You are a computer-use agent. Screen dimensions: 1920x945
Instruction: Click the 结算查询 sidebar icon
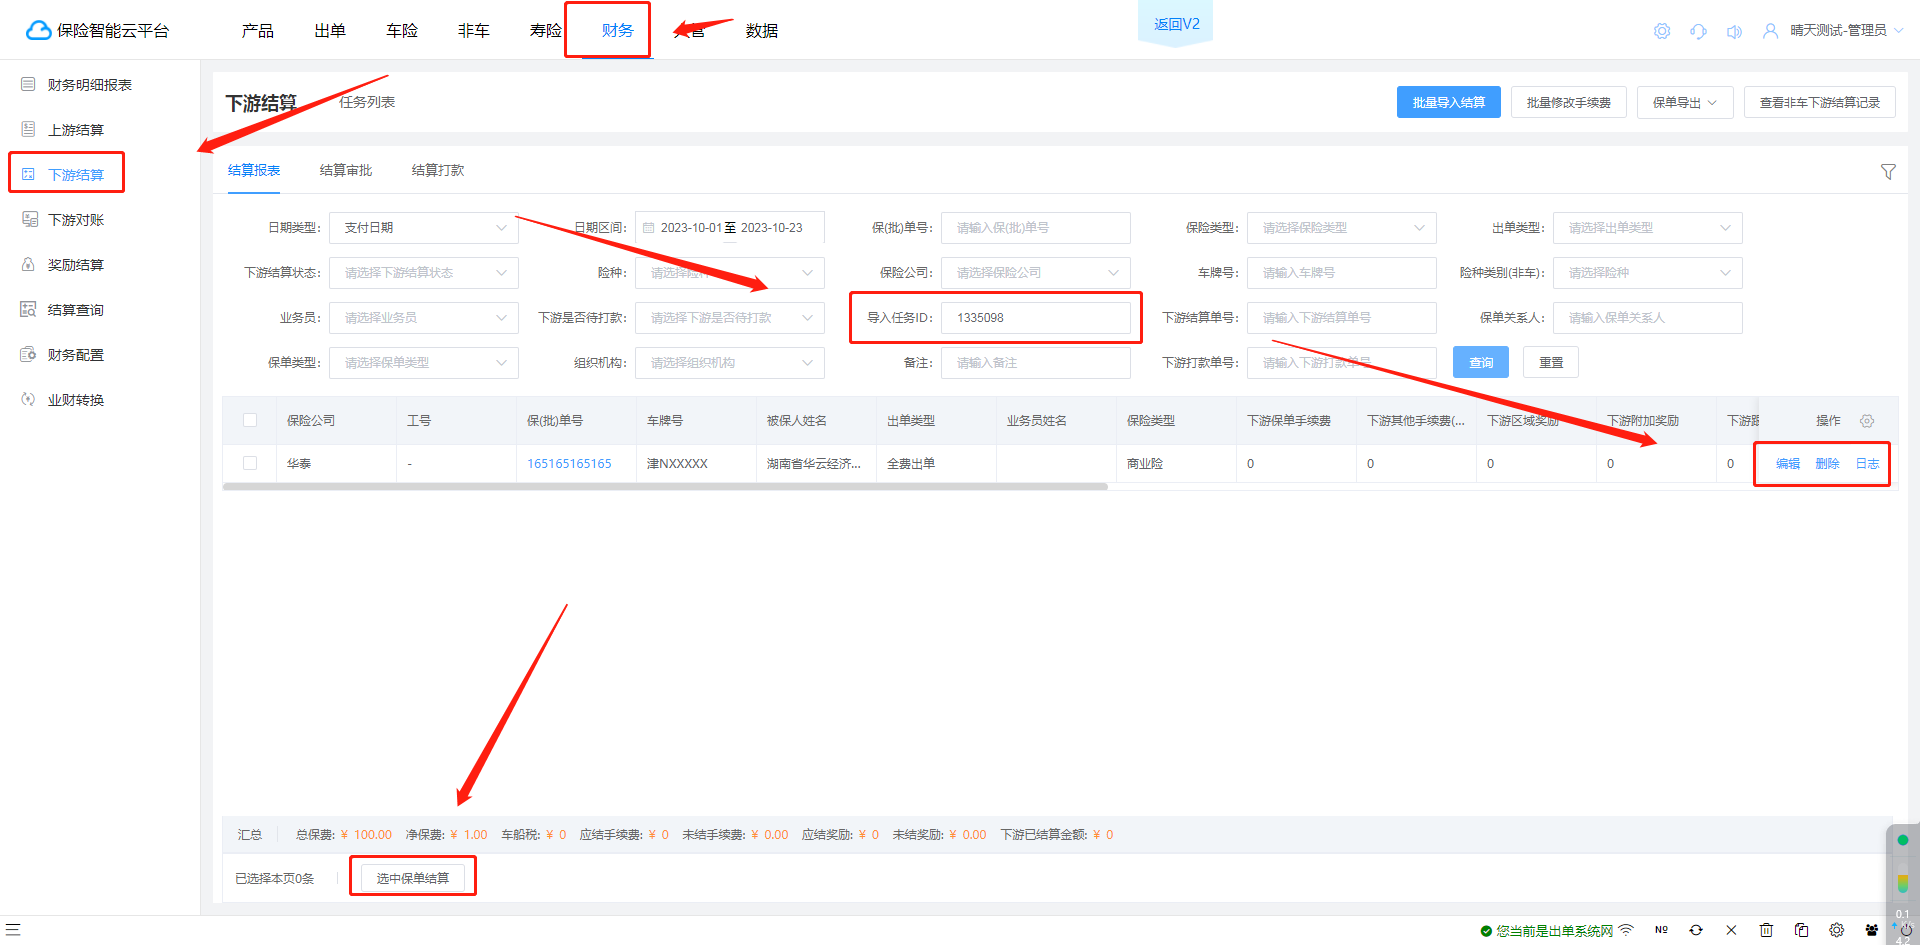pyautogui.click(x=28, y=309)
